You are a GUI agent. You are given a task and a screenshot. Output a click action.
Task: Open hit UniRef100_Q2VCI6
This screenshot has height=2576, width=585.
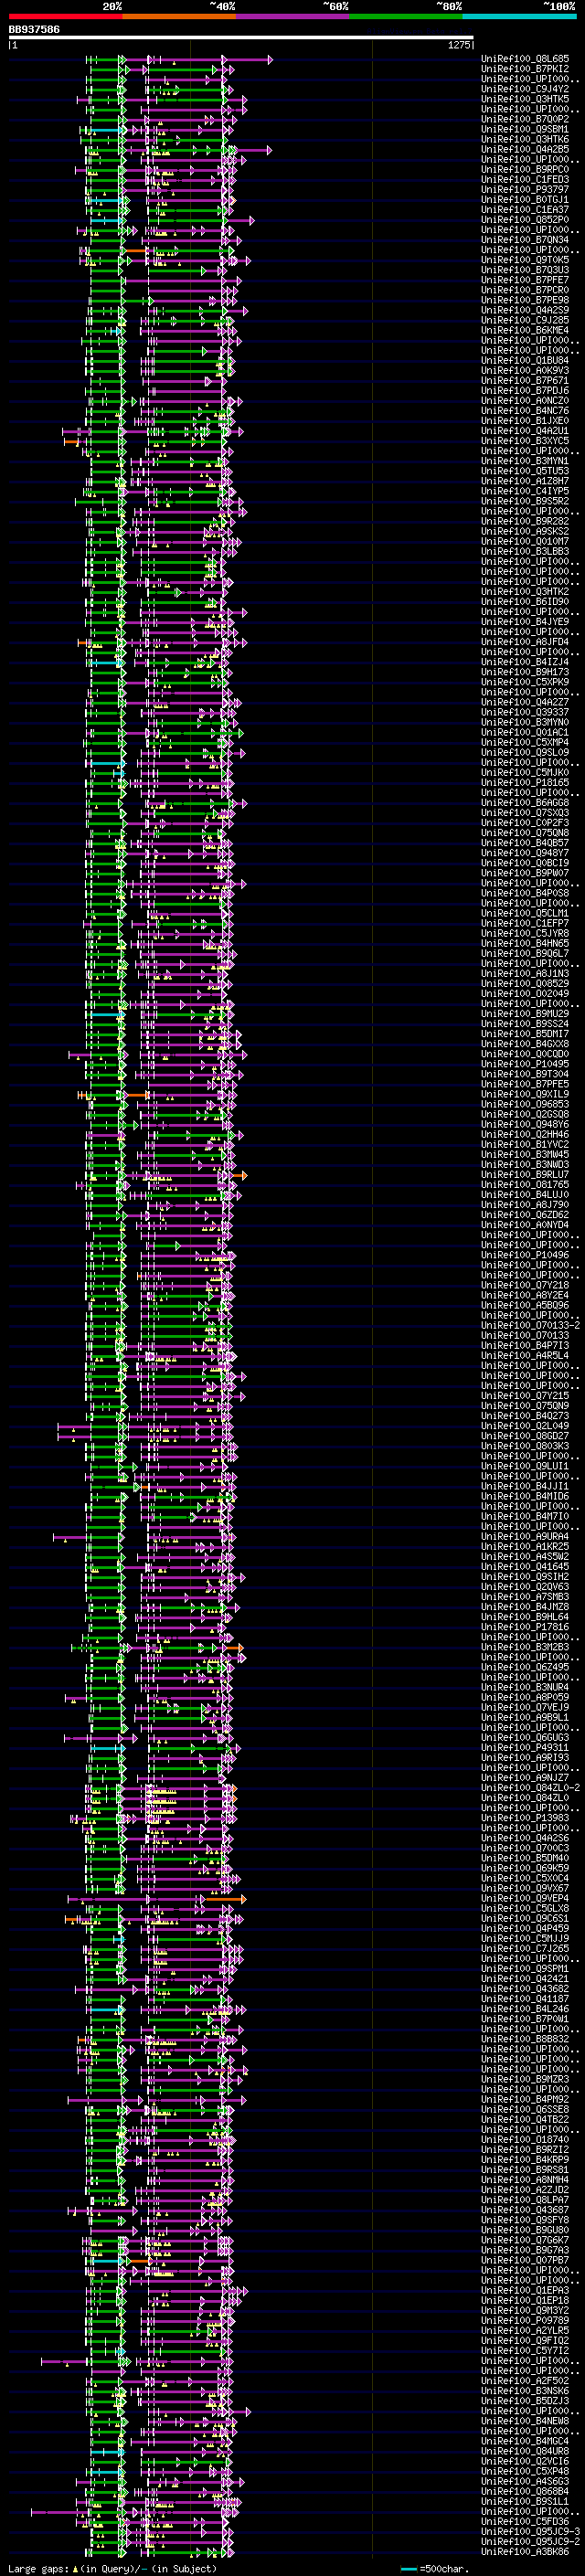pyautogui.click(x=525, y=2460)
